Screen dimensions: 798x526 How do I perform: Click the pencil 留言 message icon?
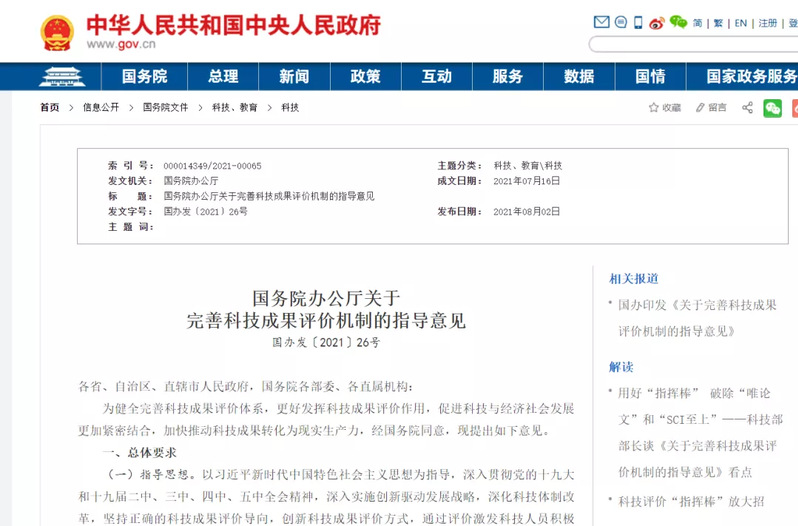711,107
